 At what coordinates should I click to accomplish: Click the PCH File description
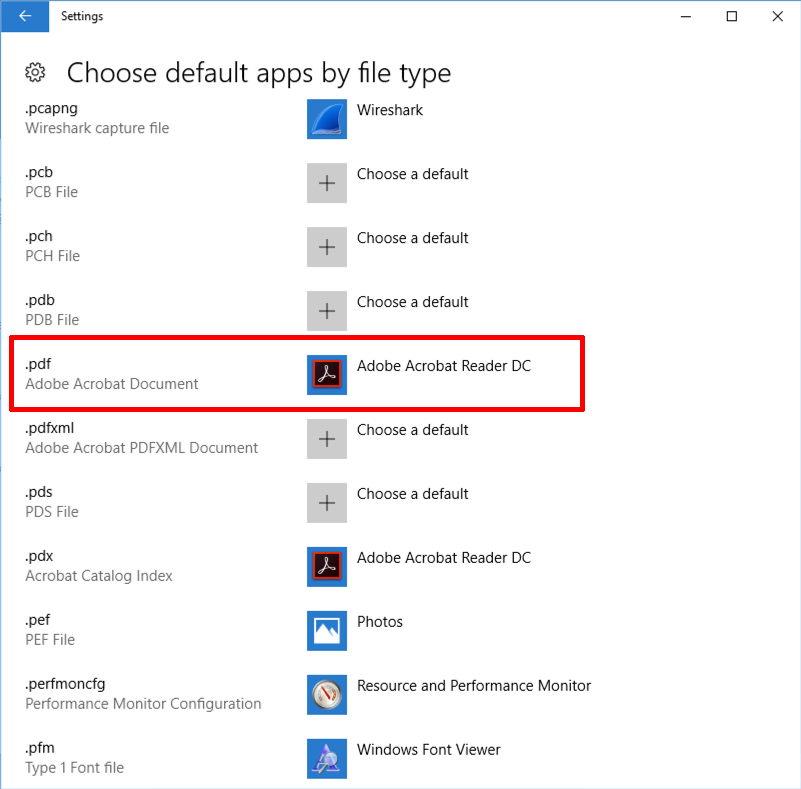coord(53,256)
